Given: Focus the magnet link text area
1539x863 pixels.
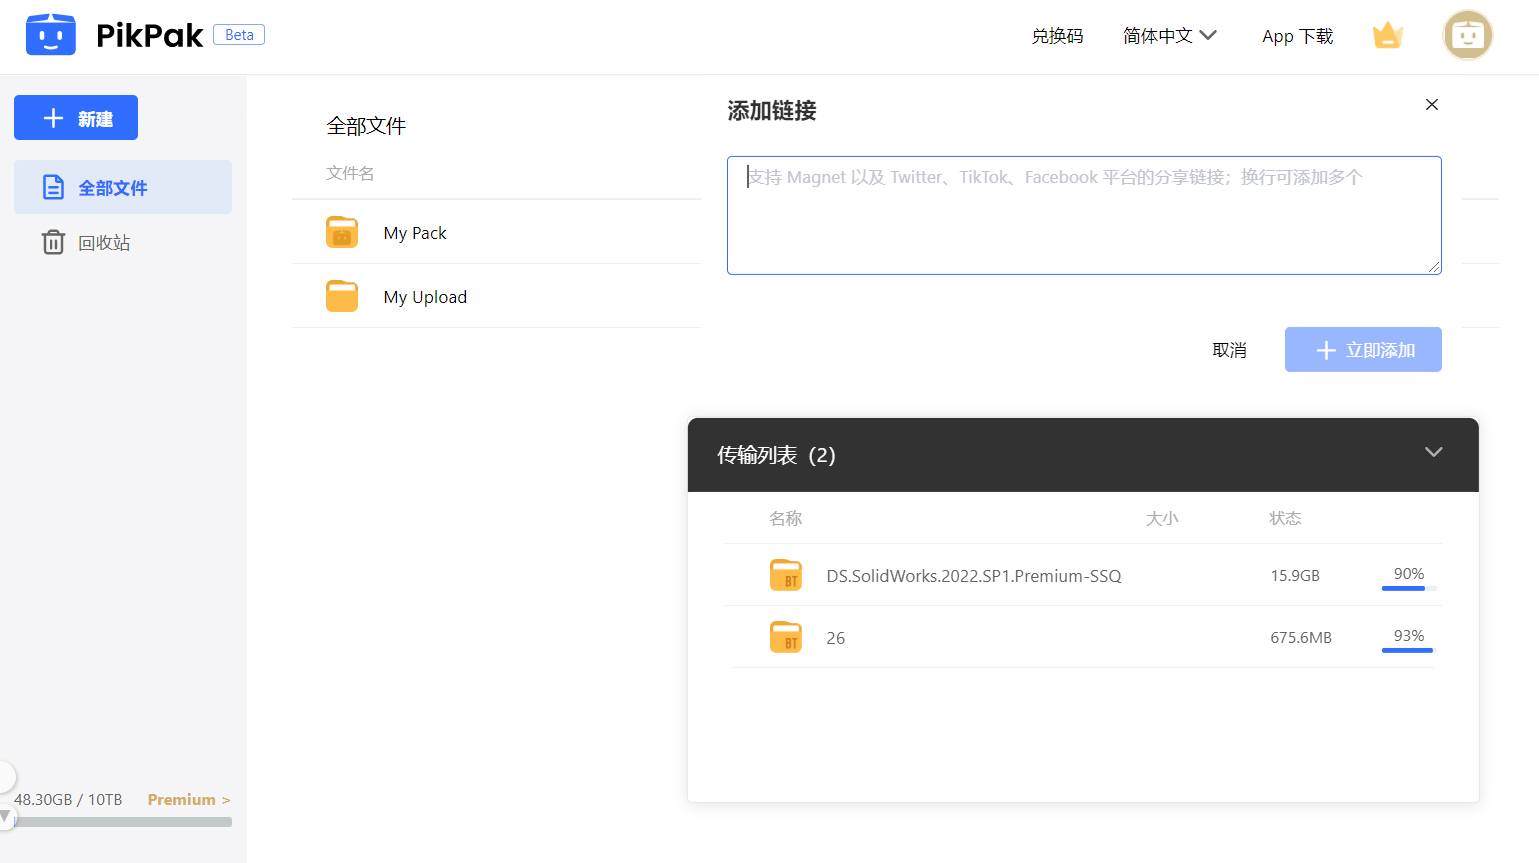Looking at the screenshot, I should point(1084,215).
